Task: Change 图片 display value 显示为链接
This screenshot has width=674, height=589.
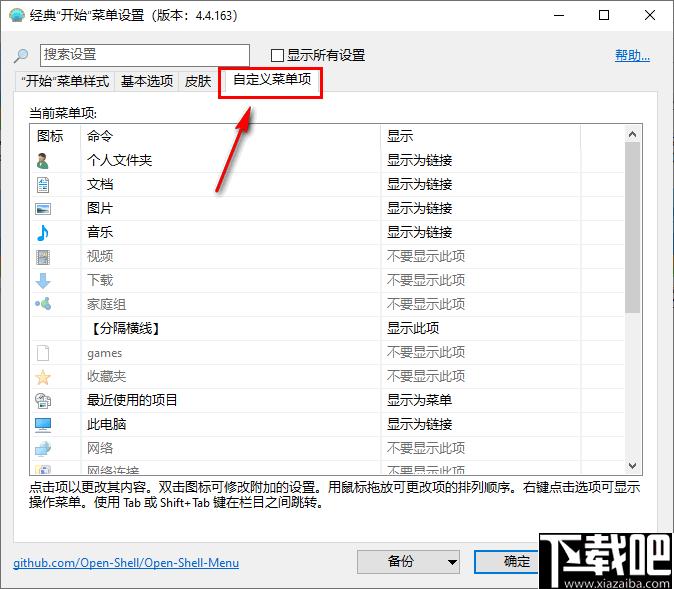Action: (x=420, y=209)
